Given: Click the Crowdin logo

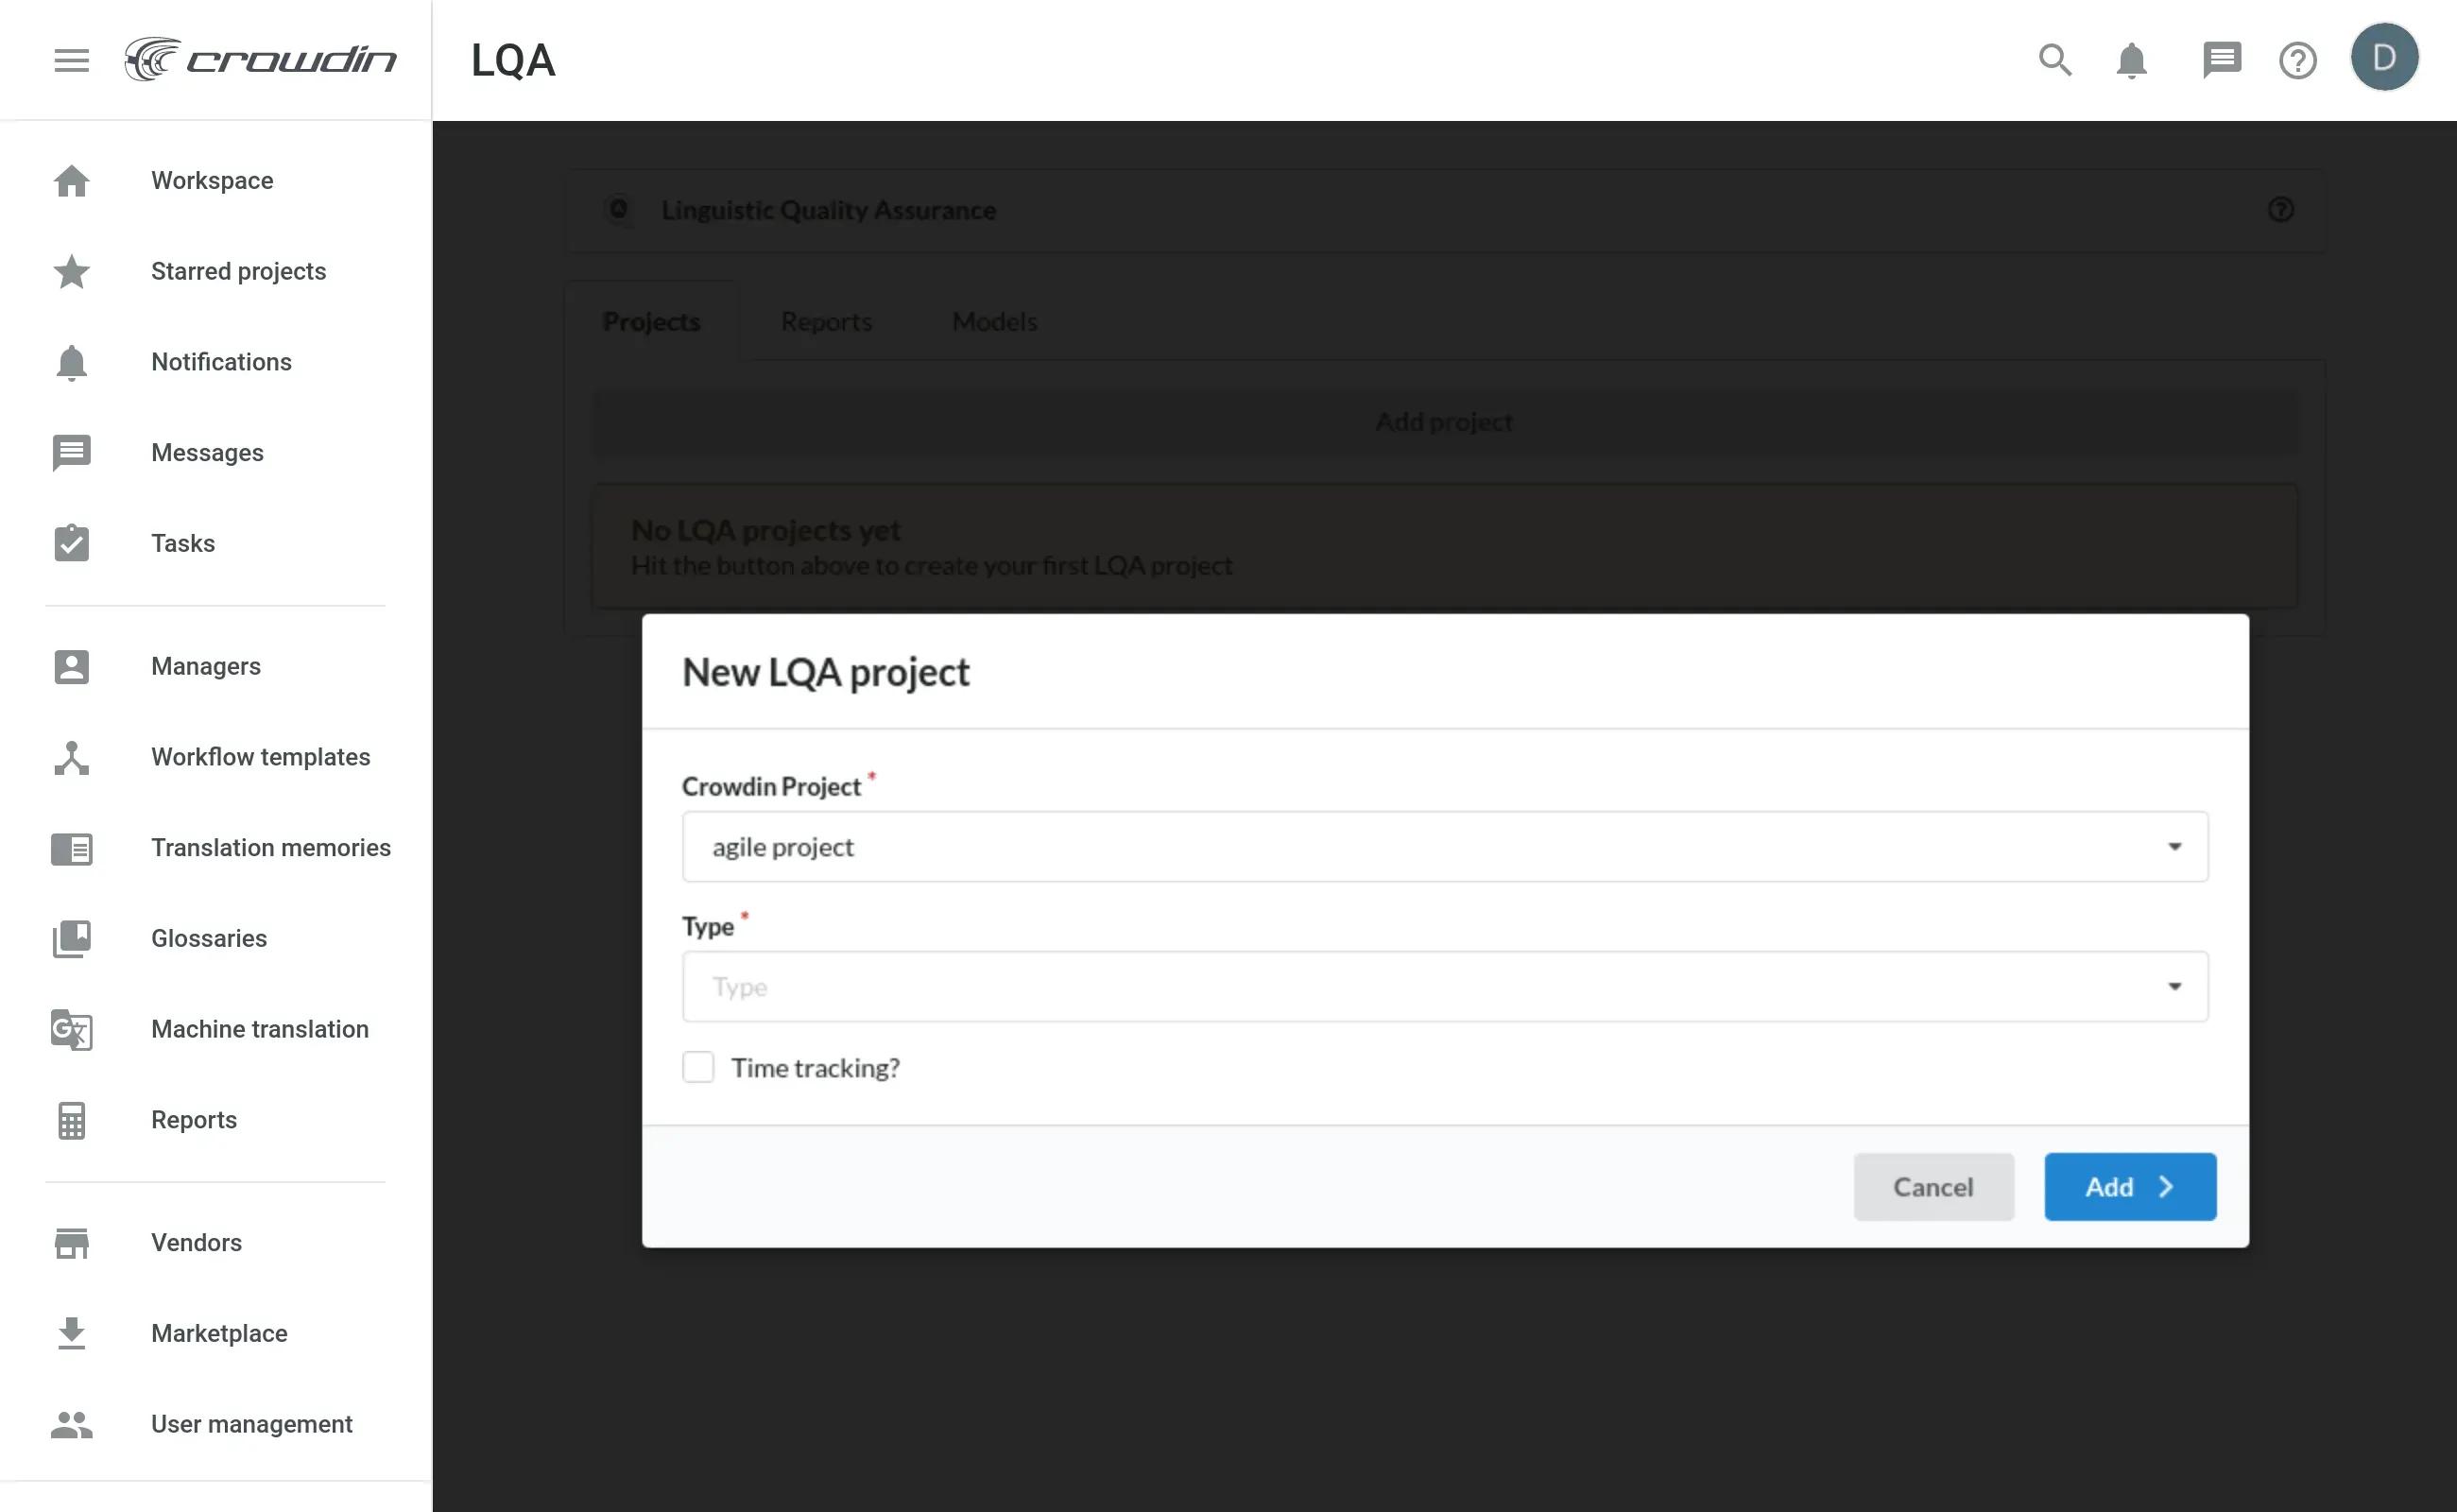Looking at the screenshot, I should coord(262,59).
